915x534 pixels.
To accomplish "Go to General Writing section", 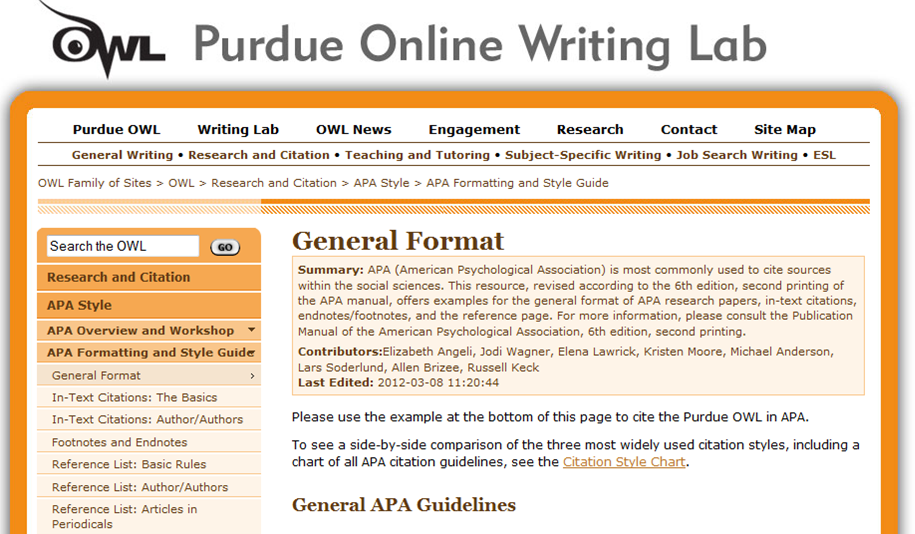I will (x=123, y=155).
